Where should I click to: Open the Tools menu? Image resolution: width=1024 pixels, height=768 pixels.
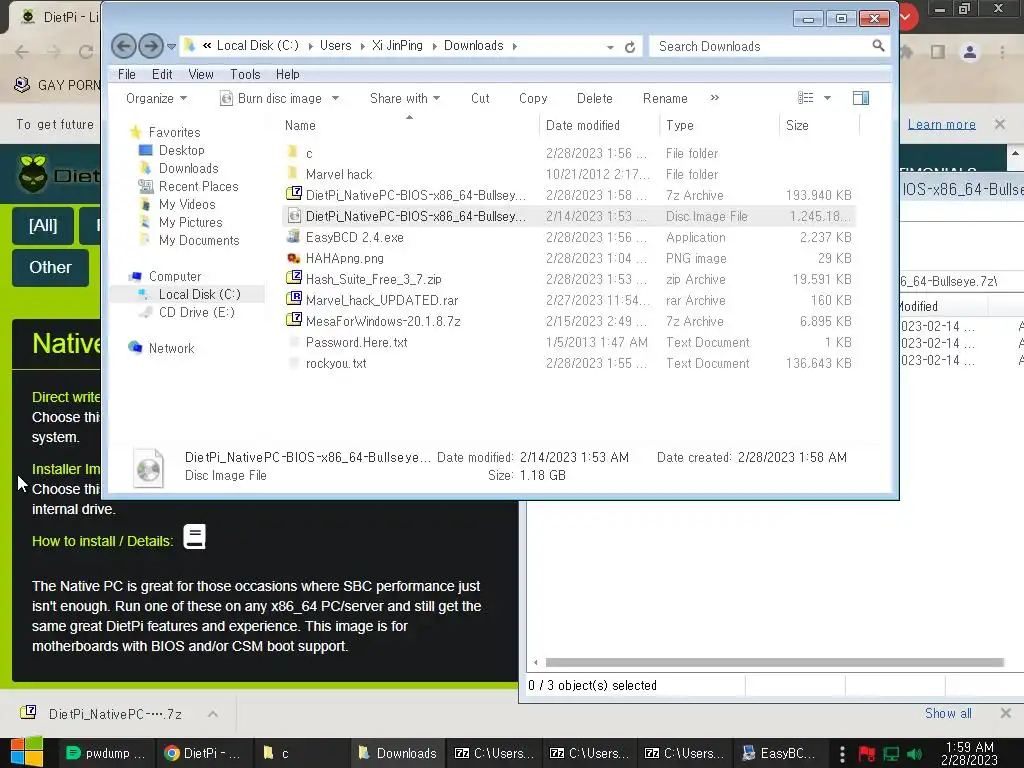coord(245,74)
